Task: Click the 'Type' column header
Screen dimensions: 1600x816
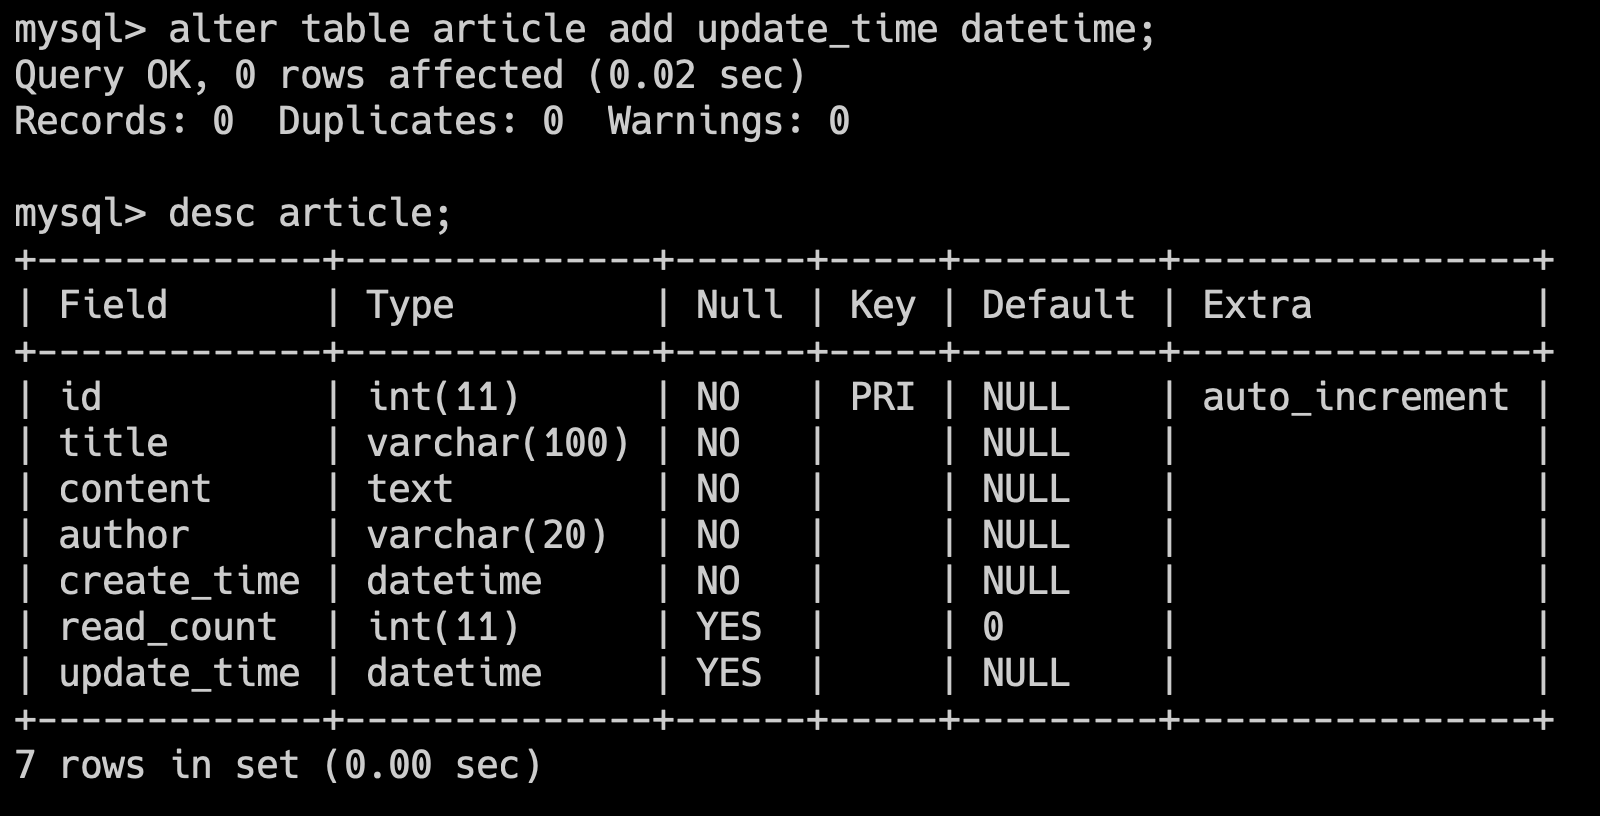Action: [410, 305]
